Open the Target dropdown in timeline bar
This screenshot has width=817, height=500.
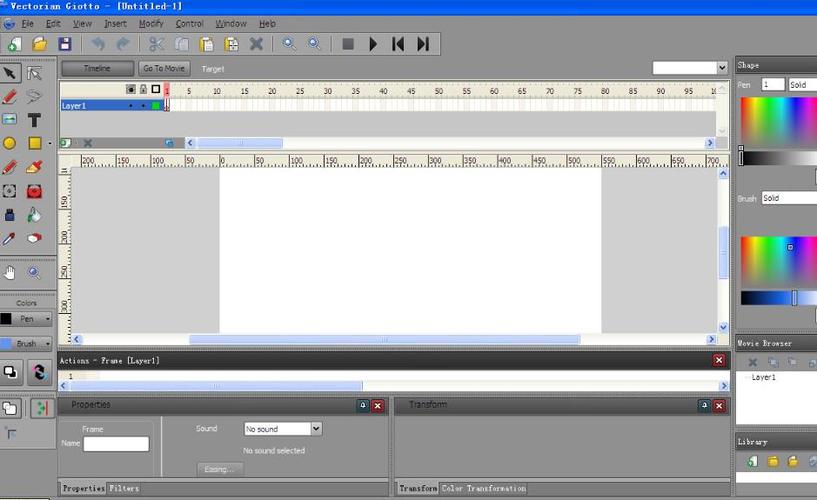(x=690, y=68)
